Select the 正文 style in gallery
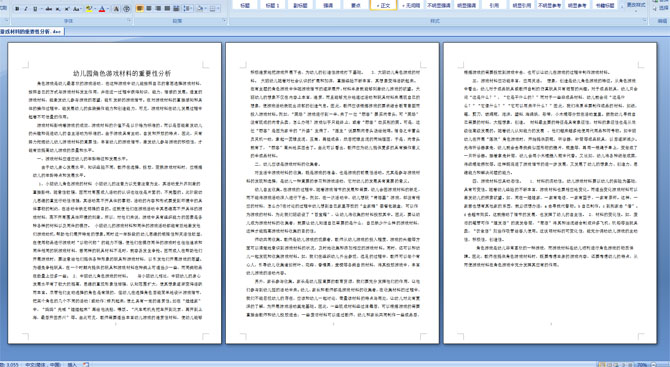The image size is (670, 367). (x=383, y=5)
